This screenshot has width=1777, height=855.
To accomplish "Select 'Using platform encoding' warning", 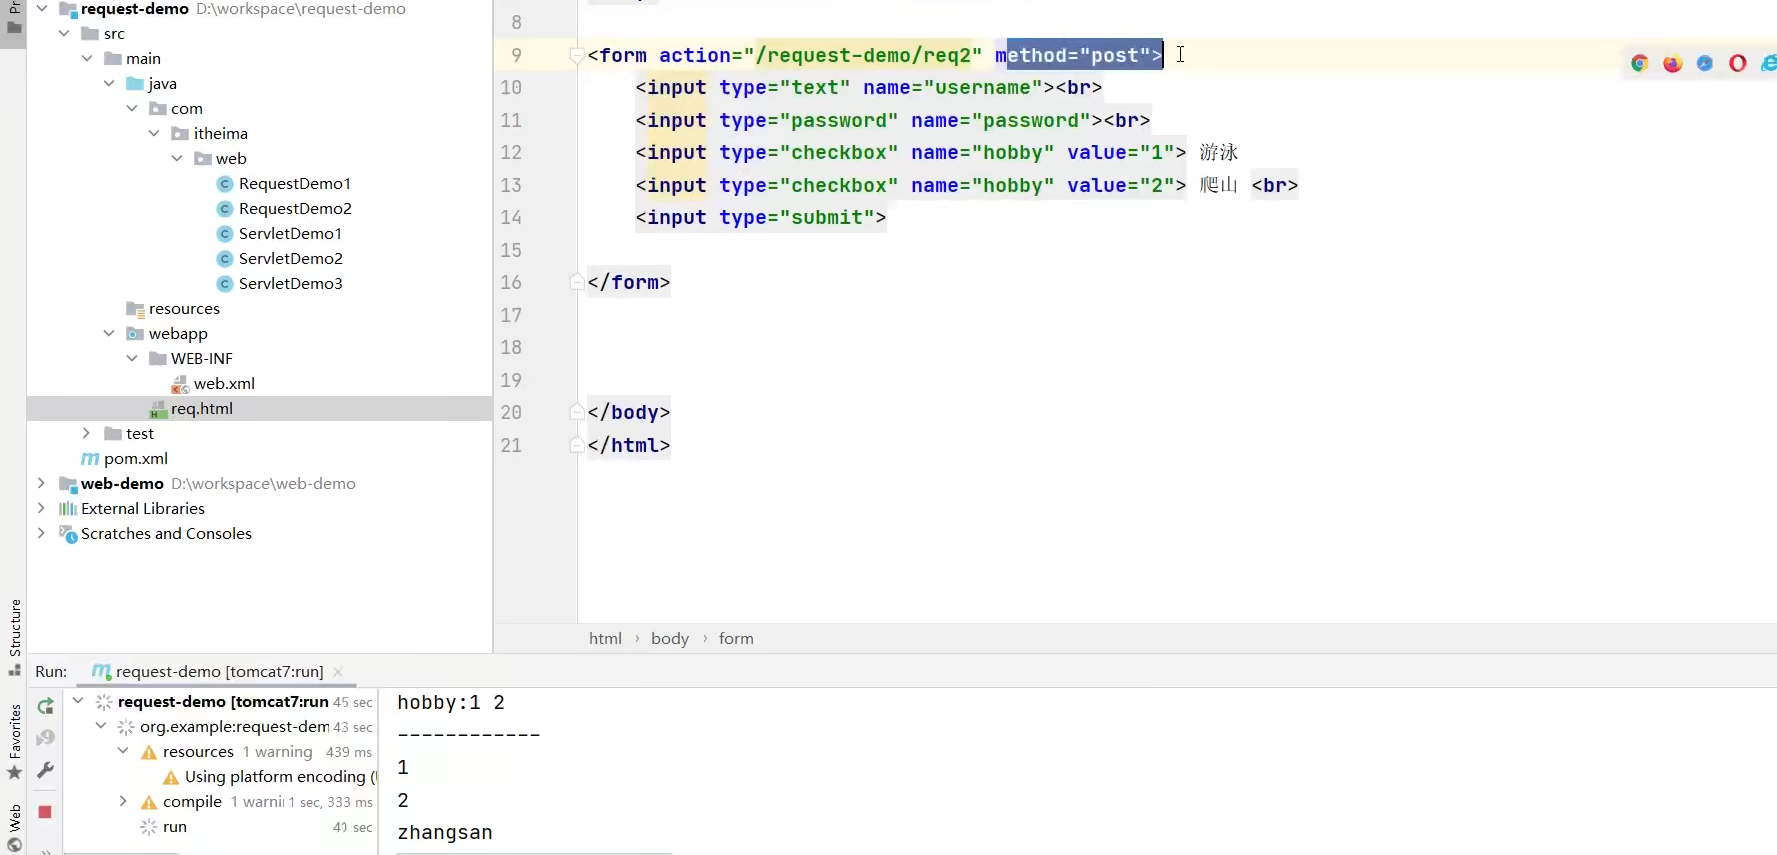I will pos(280,776).
